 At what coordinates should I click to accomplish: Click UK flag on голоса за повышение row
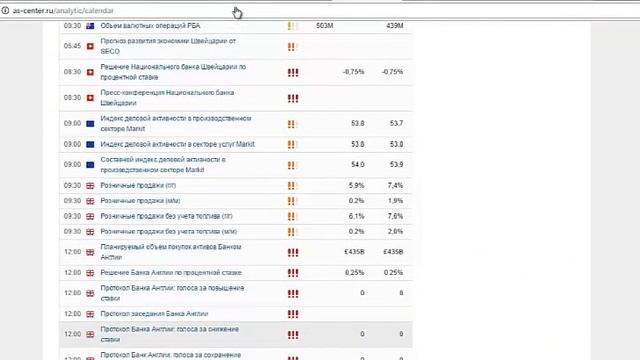90,293
